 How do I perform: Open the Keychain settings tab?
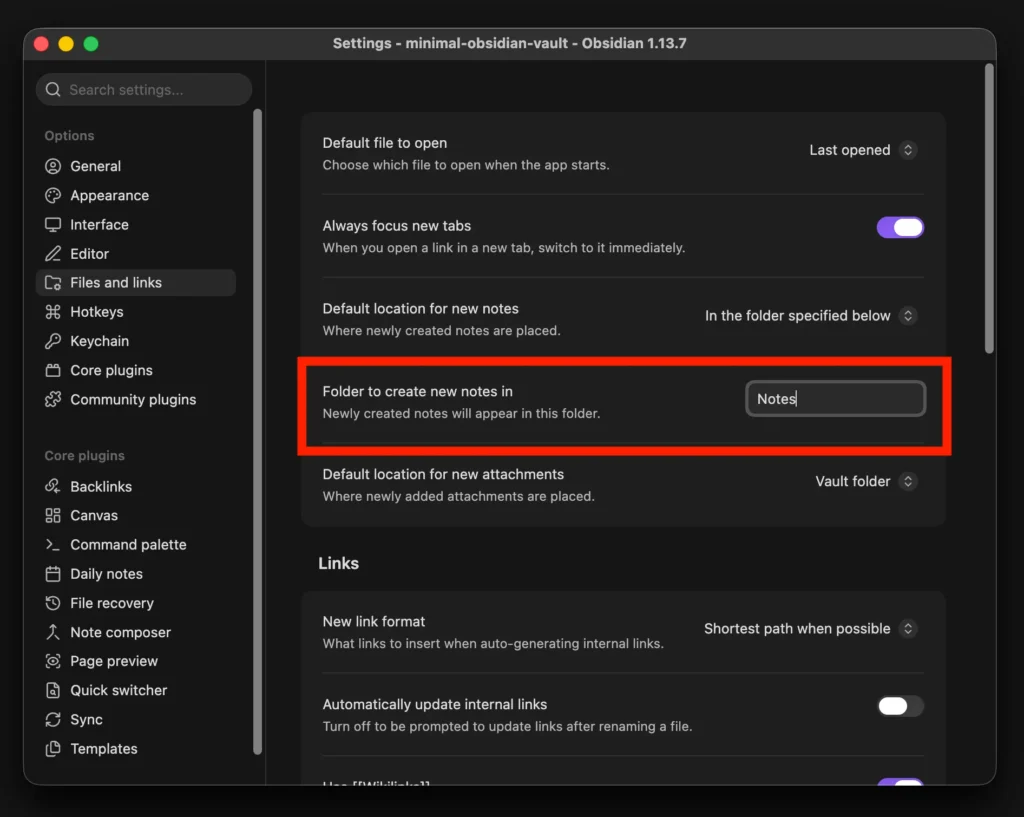point(136,341)
